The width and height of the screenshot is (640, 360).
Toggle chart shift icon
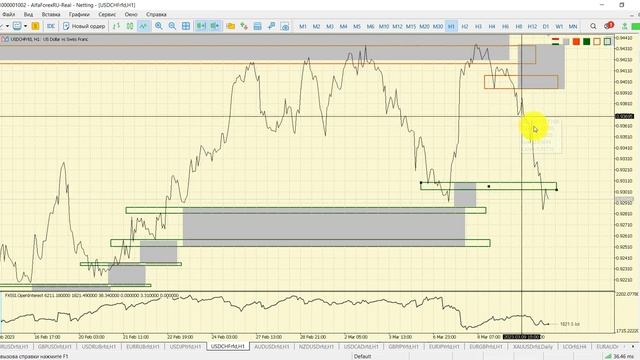(x=215, y=26)
